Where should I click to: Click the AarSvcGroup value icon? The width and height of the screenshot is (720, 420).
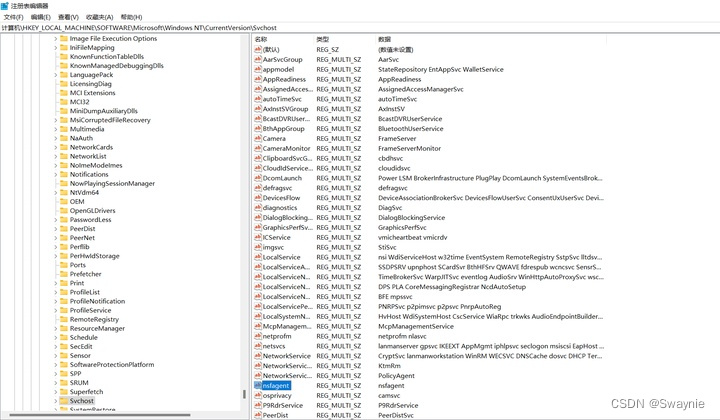pyautogui.click(x=258, y=59)
